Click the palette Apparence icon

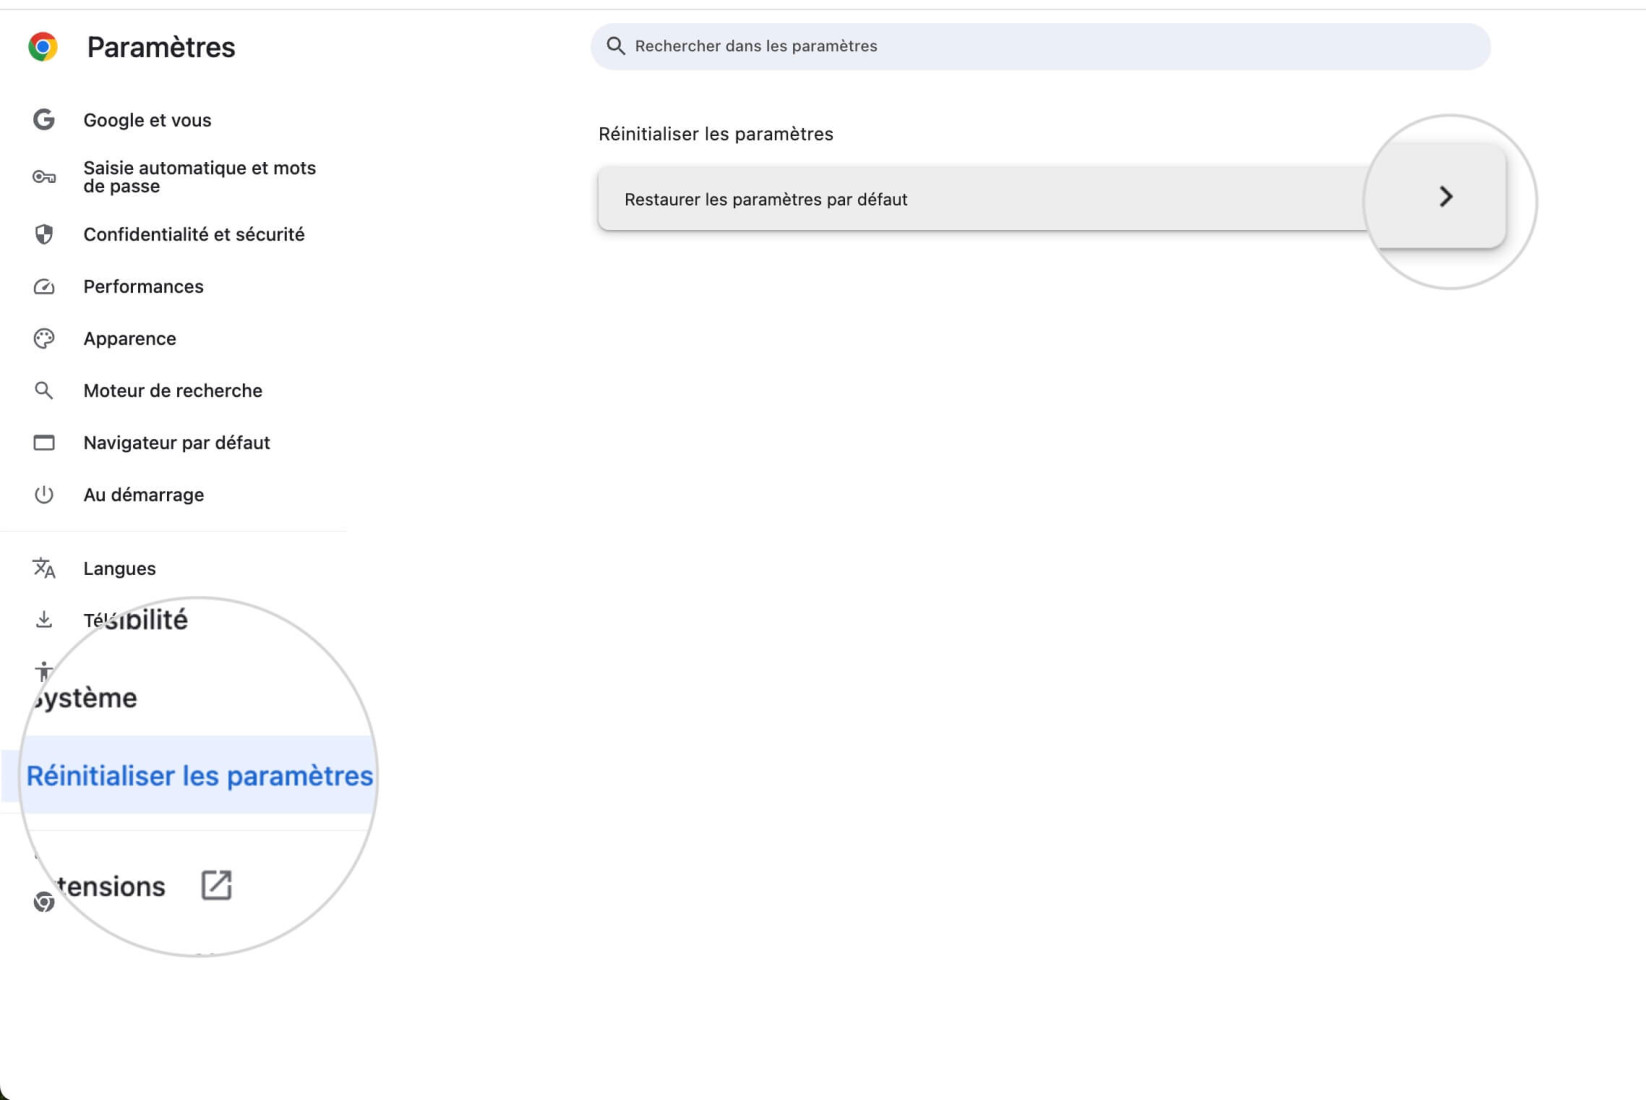44,339
